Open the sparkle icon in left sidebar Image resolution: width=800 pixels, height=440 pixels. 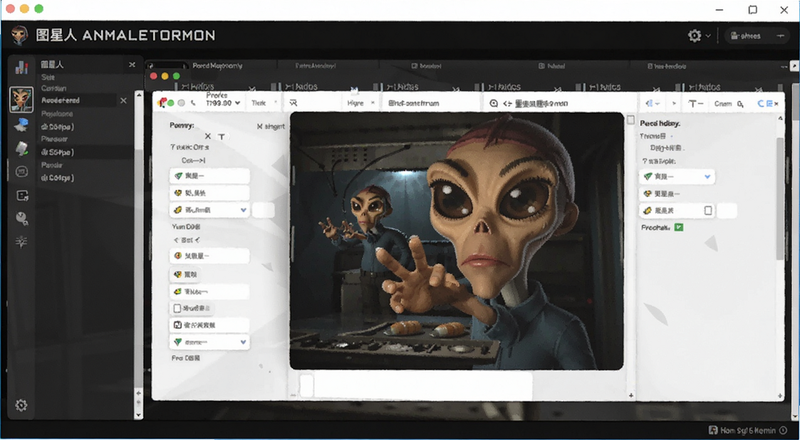click(x=21, y=241)
